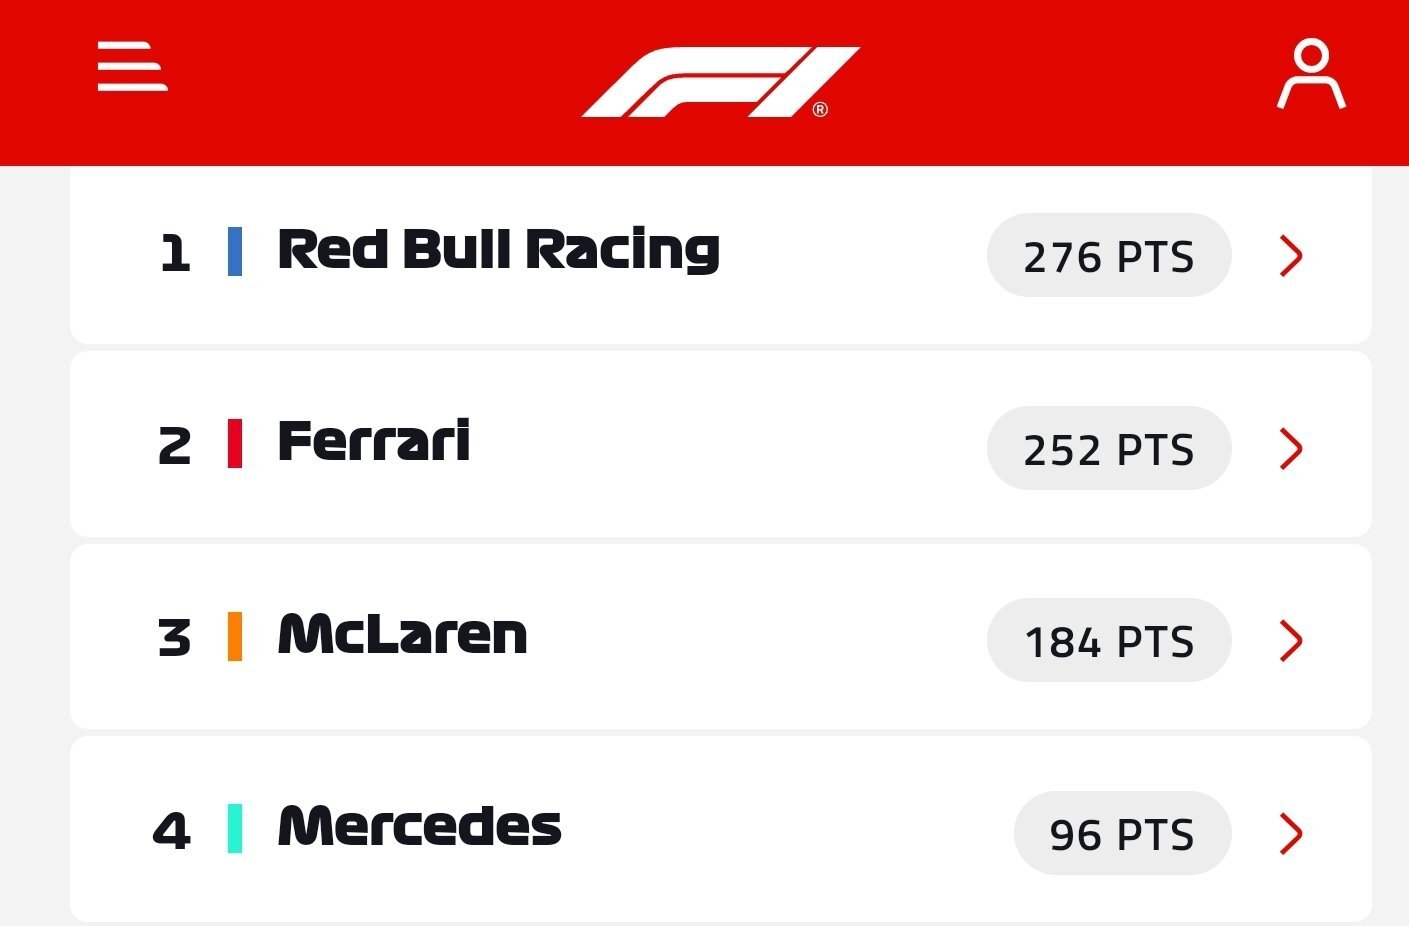1409x926 pixels.
Task: Select the McLaren team name
Action: pos(402,634)
